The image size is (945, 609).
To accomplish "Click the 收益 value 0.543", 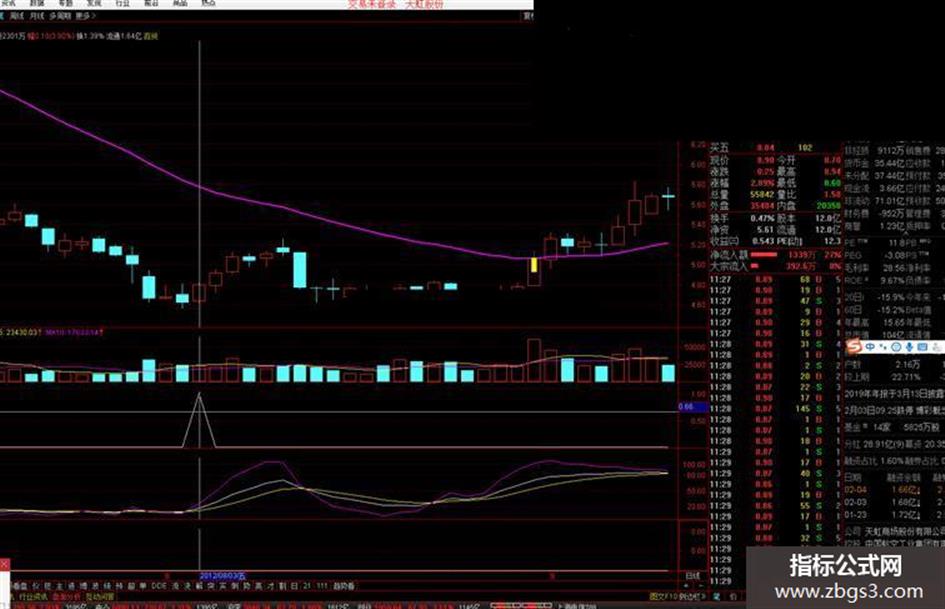I will (x=764, y=241).
